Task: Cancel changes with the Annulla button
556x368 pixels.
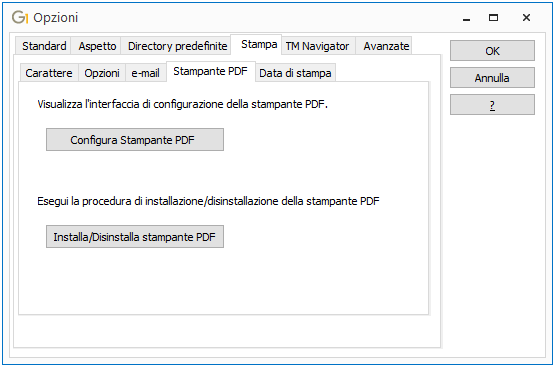Action: 492,78
